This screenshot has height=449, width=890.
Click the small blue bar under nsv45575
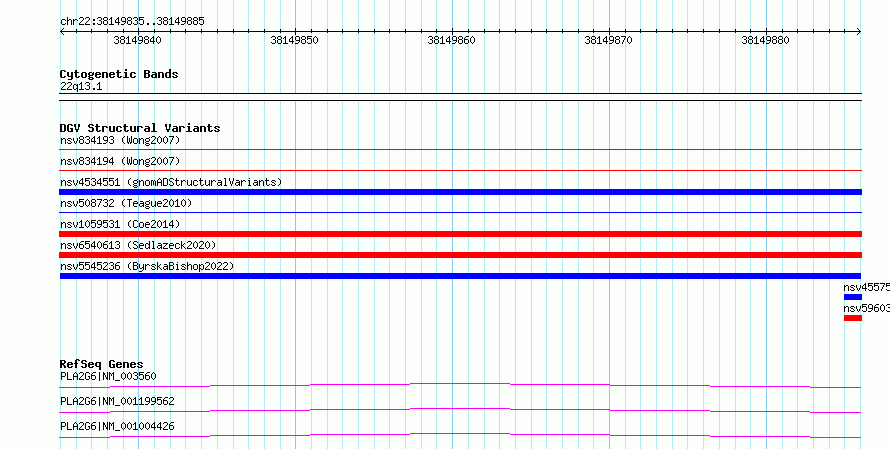(853, 297)
